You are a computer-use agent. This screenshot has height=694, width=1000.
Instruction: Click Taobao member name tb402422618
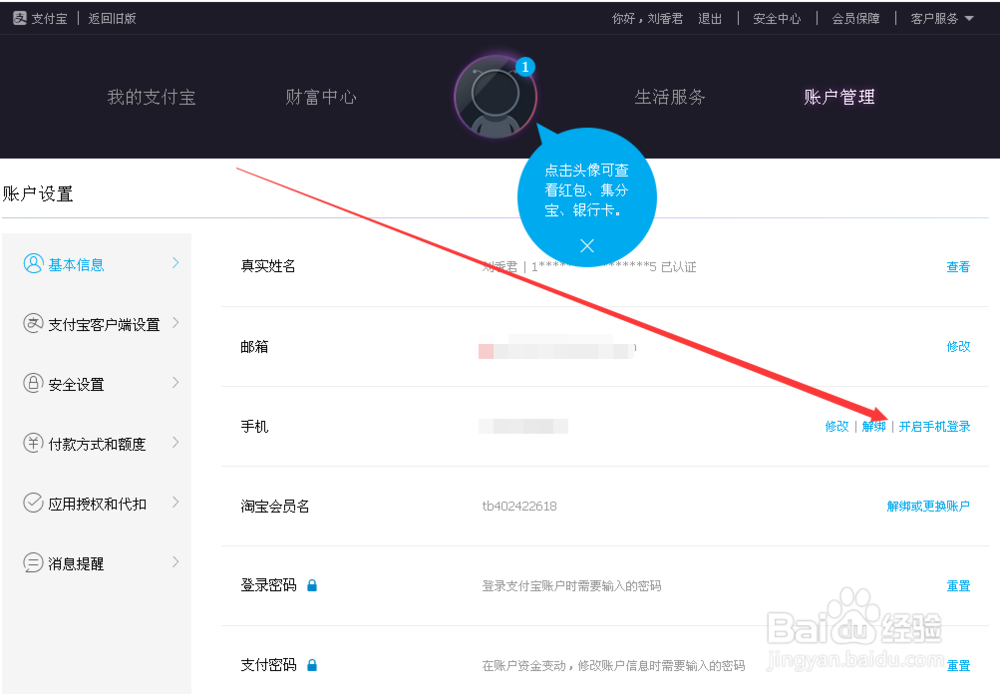point(519,506)
